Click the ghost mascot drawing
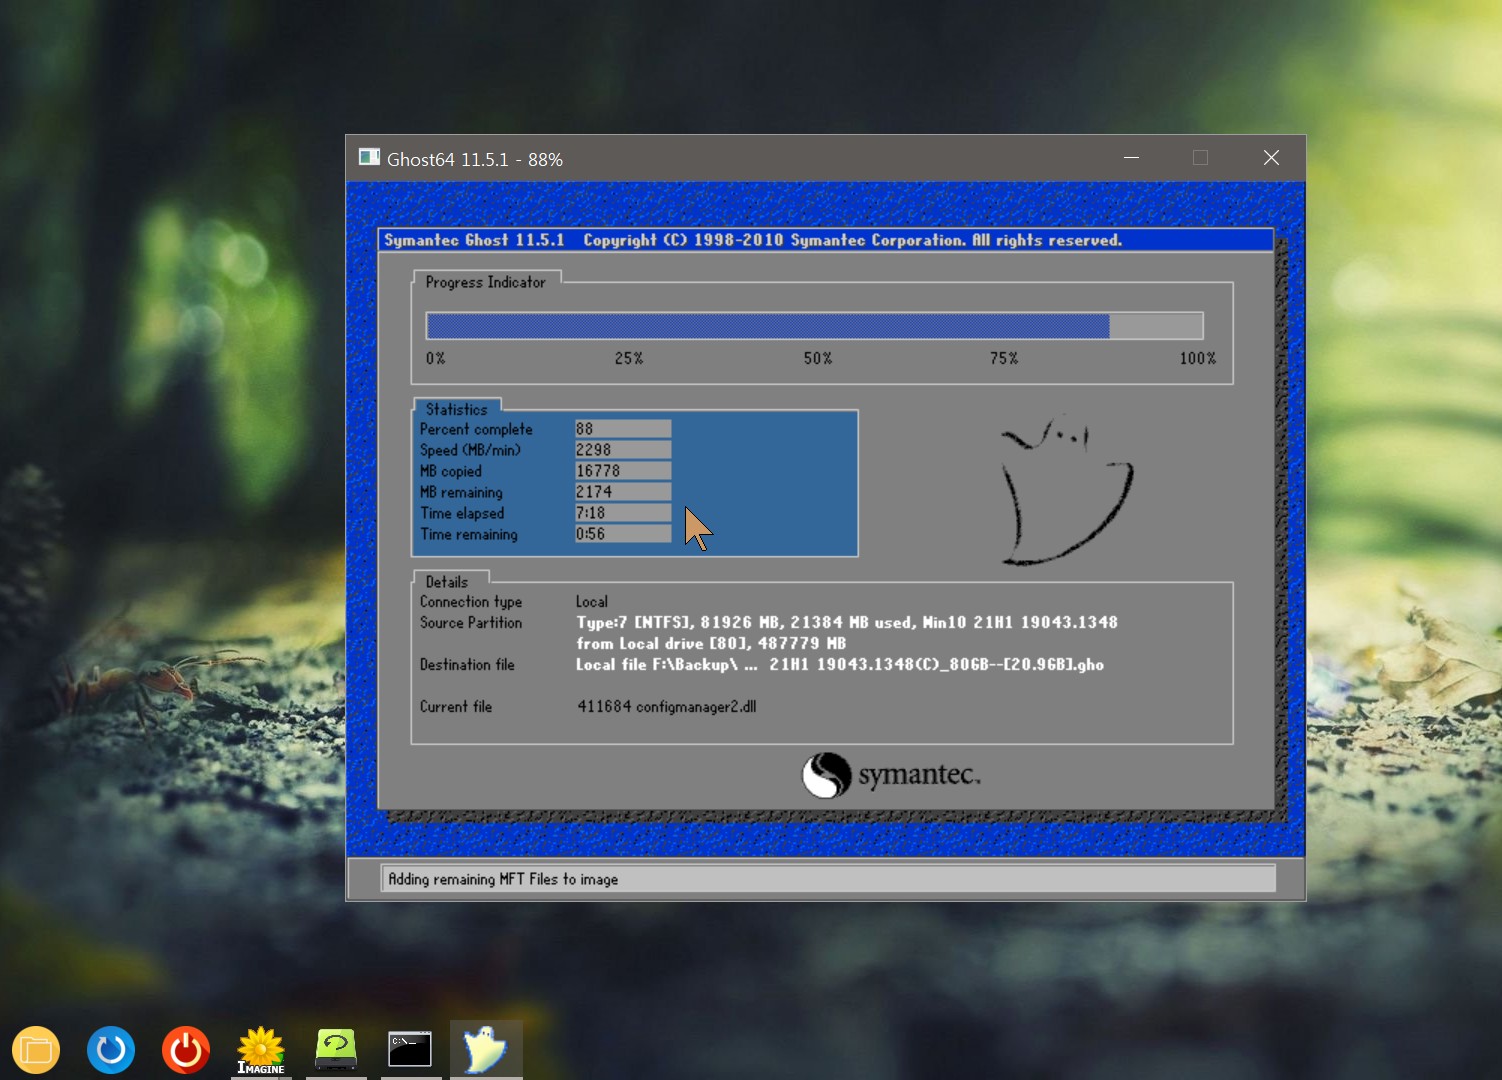This screenshot has width=1502, height=1080. click(x=1067, y=490)
